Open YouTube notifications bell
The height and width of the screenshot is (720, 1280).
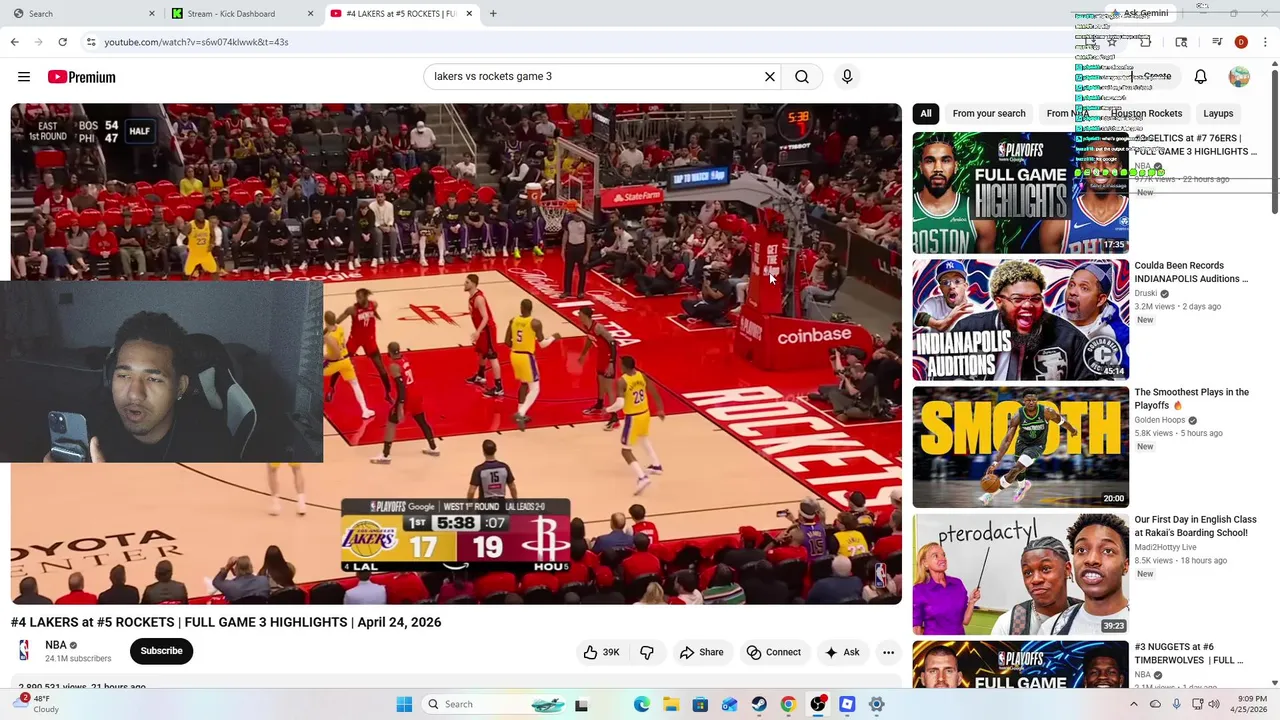(x=1201, y=77)
